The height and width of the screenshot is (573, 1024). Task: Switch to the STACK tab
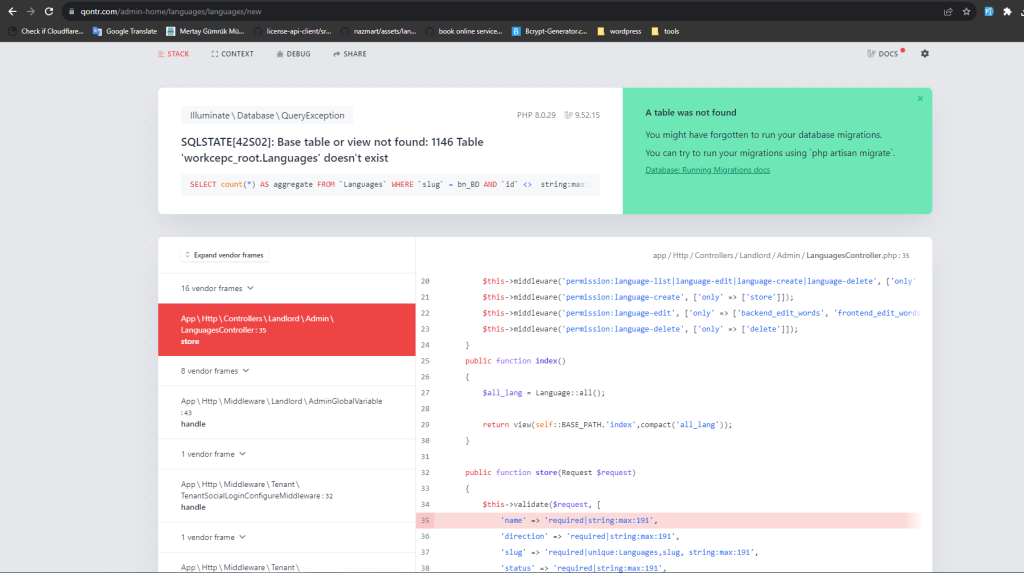173,54
